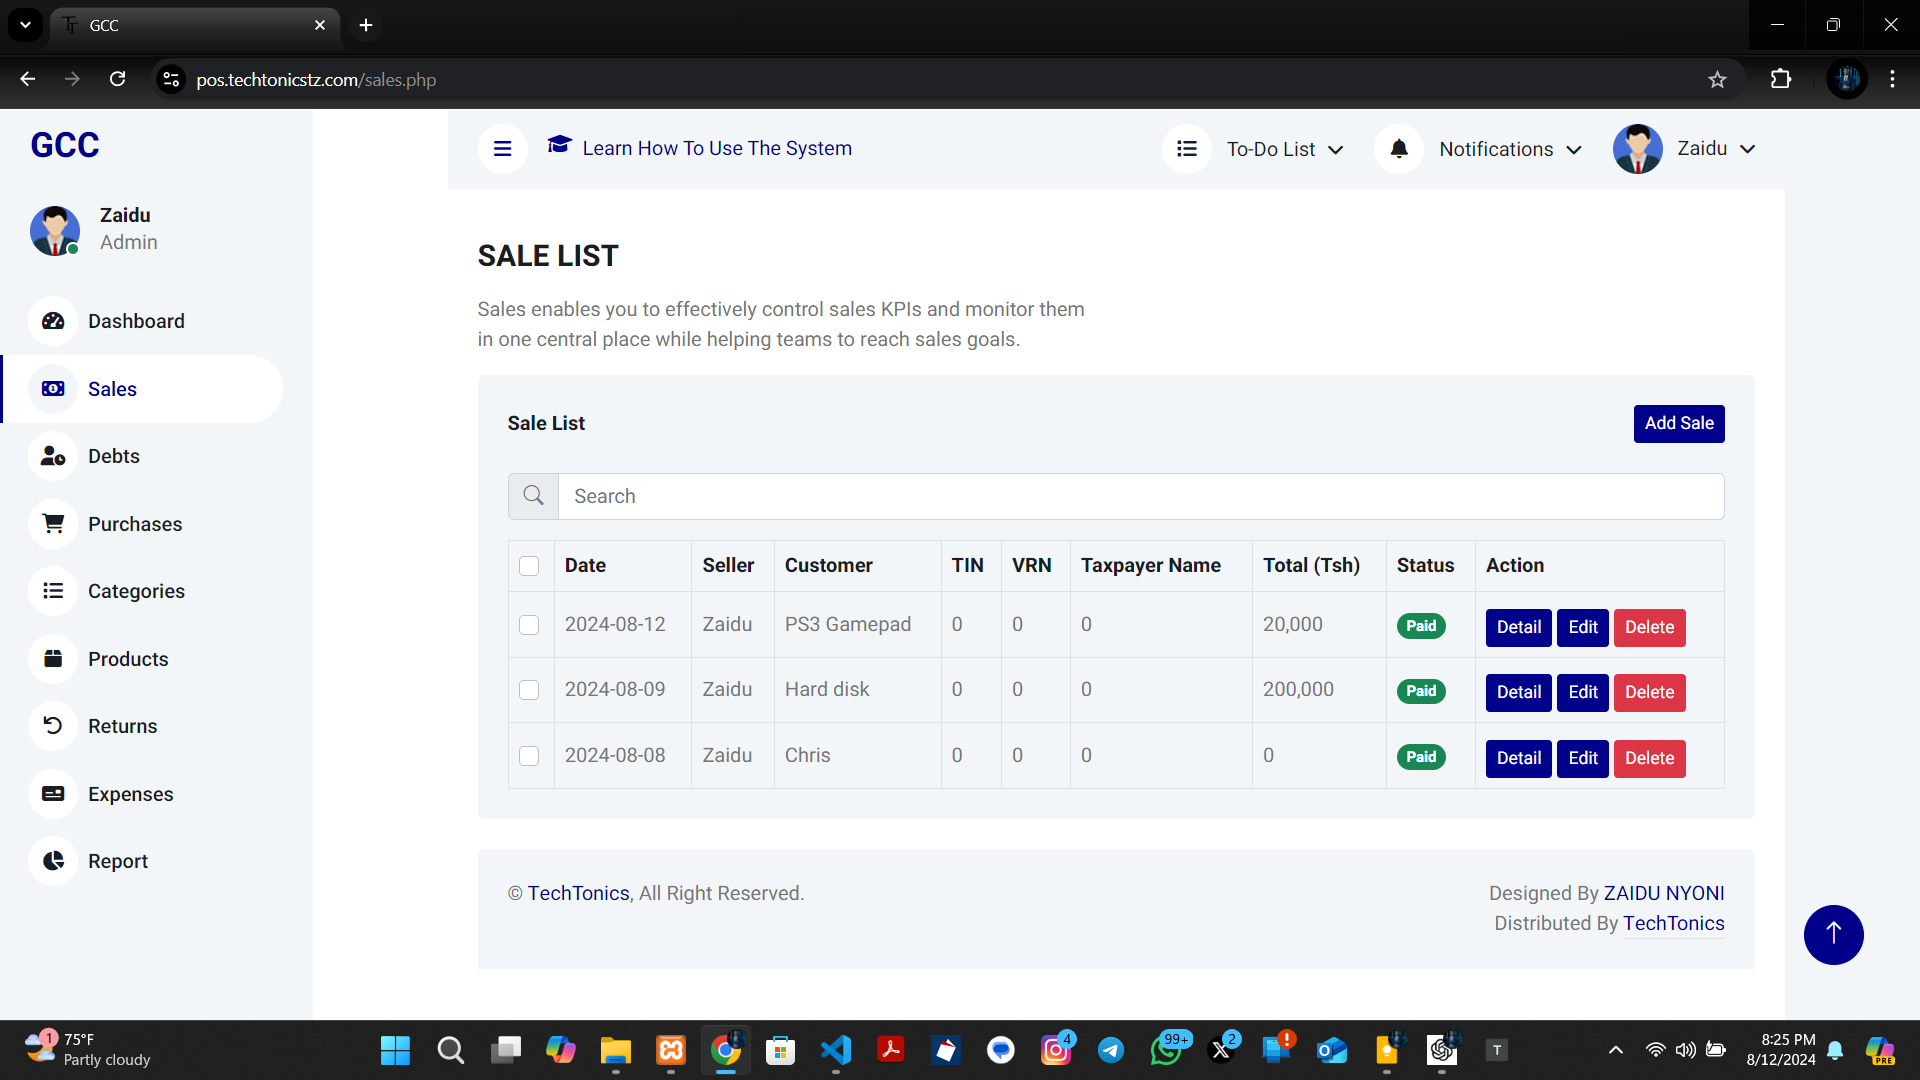Go to Products in the sidebar

click(128, 659)
